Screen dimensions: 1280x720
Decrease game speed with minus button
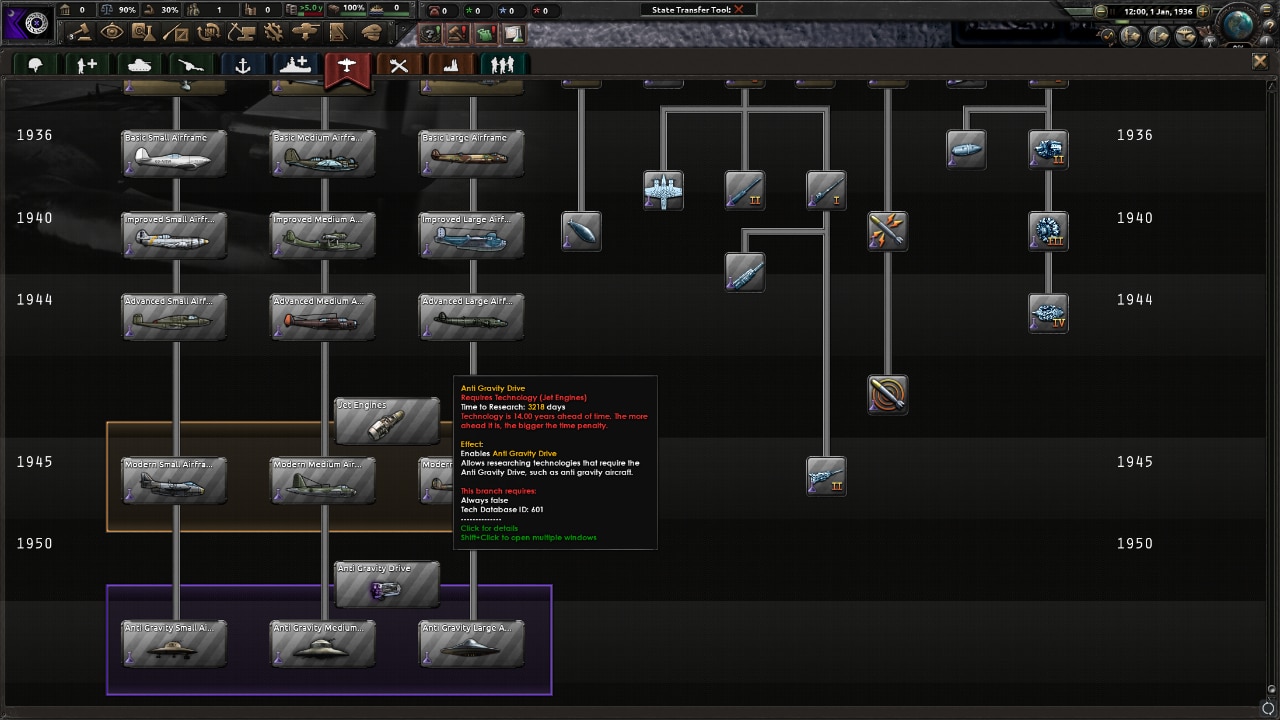coord(1101,11)
